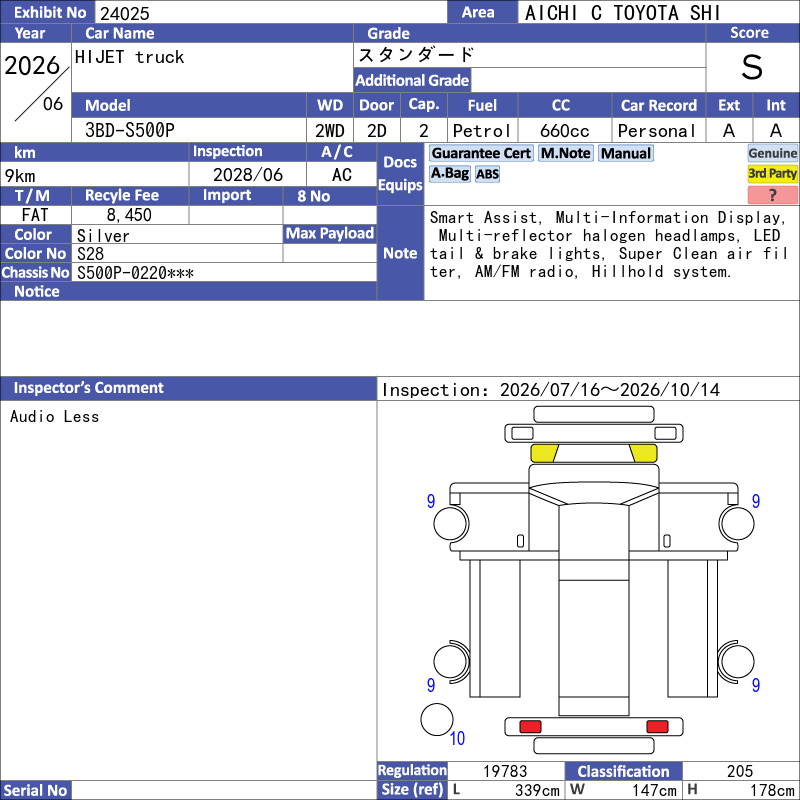Click the Manual docs badge
800x800 pixels.
[626, 153]
